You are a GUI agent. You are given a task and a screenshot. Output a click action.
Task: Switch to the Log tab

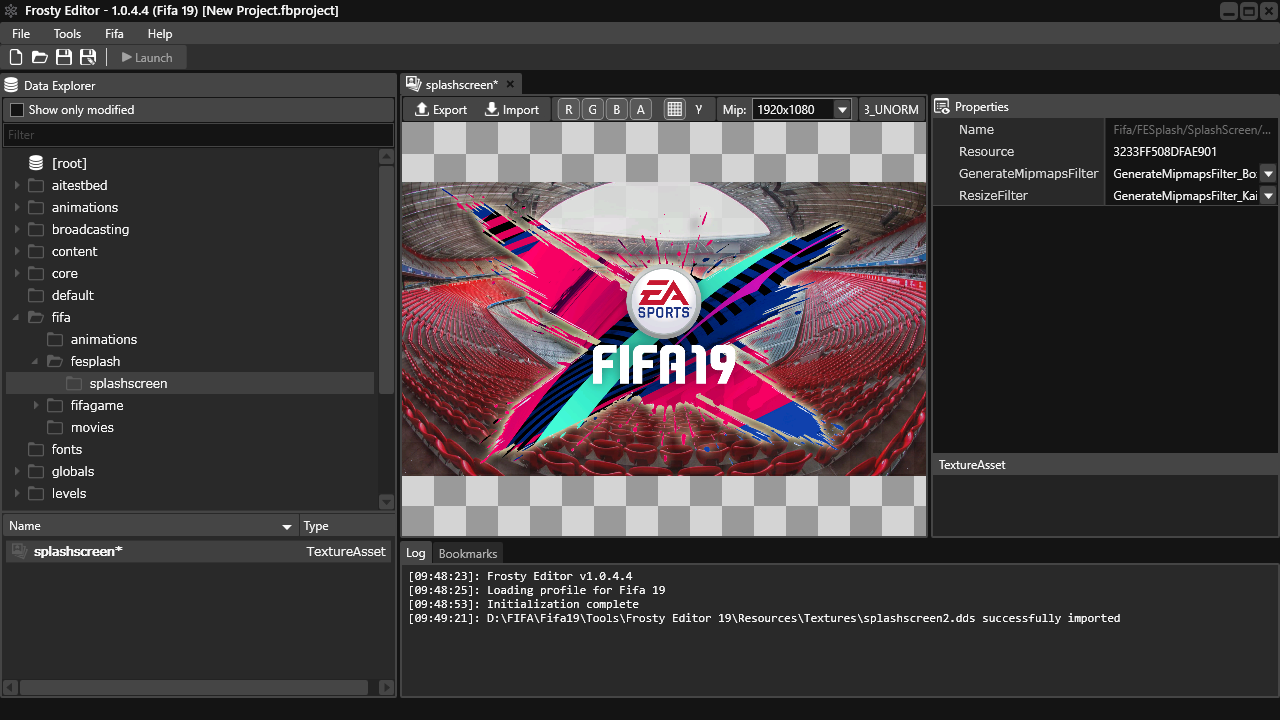415,553
